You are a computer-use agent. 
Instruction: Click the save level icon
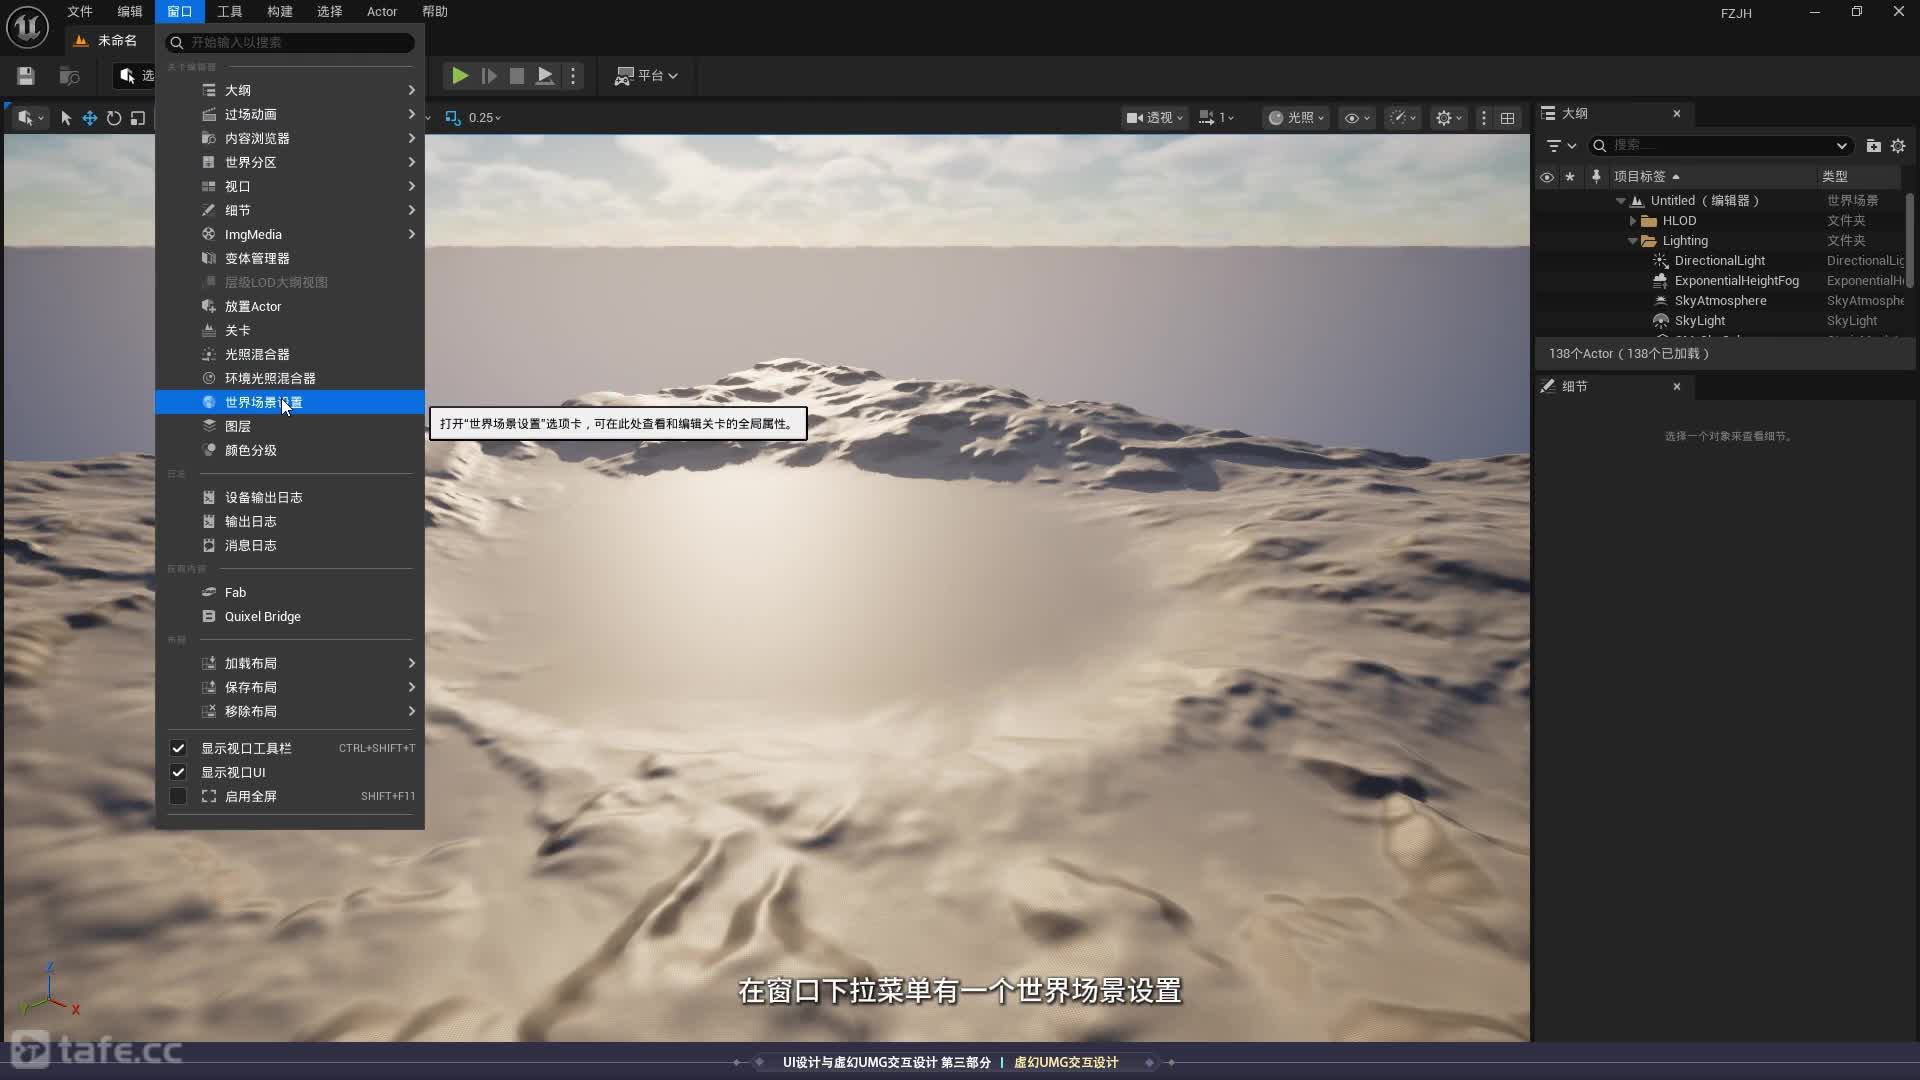pos(26,76)
